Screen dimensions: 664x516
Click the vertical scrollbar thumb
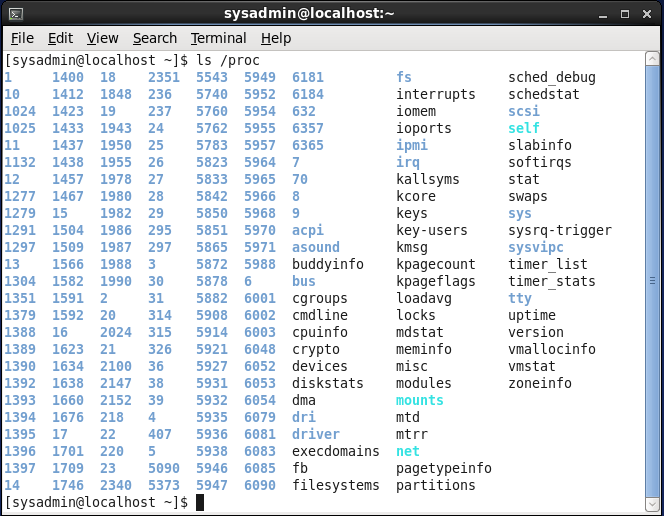pos(652,281)
